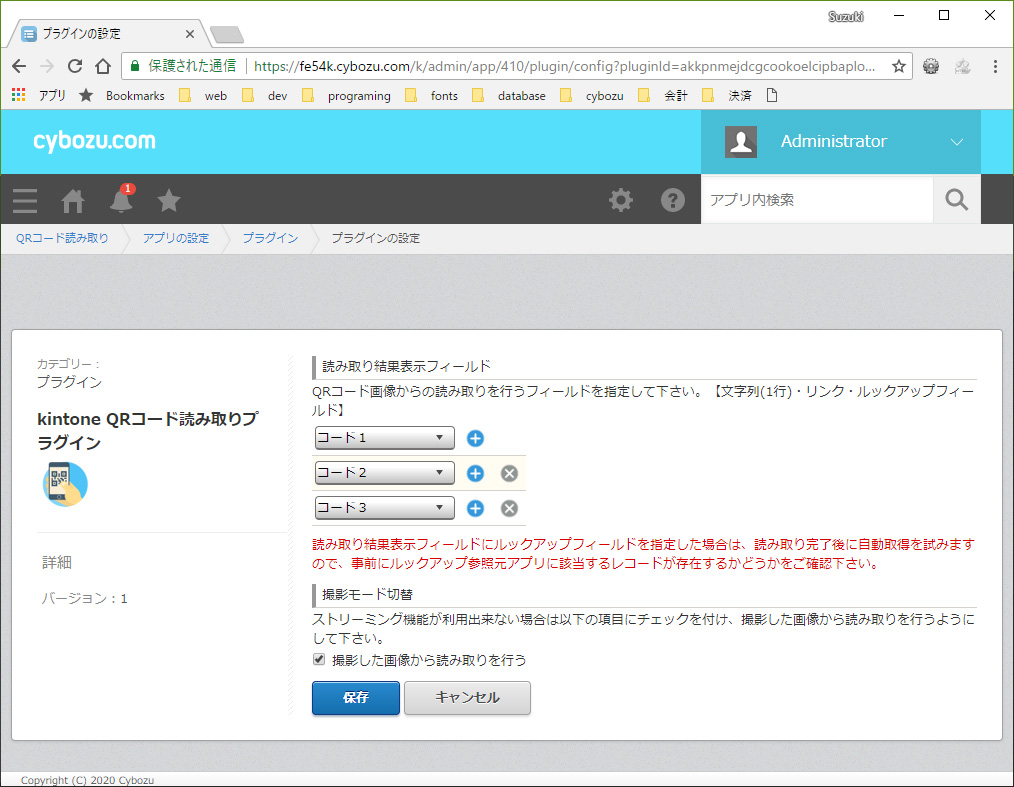Click the バージョン：1 text
The width and height of the screenshot is (1014, 787).
(x=84, y=598)
